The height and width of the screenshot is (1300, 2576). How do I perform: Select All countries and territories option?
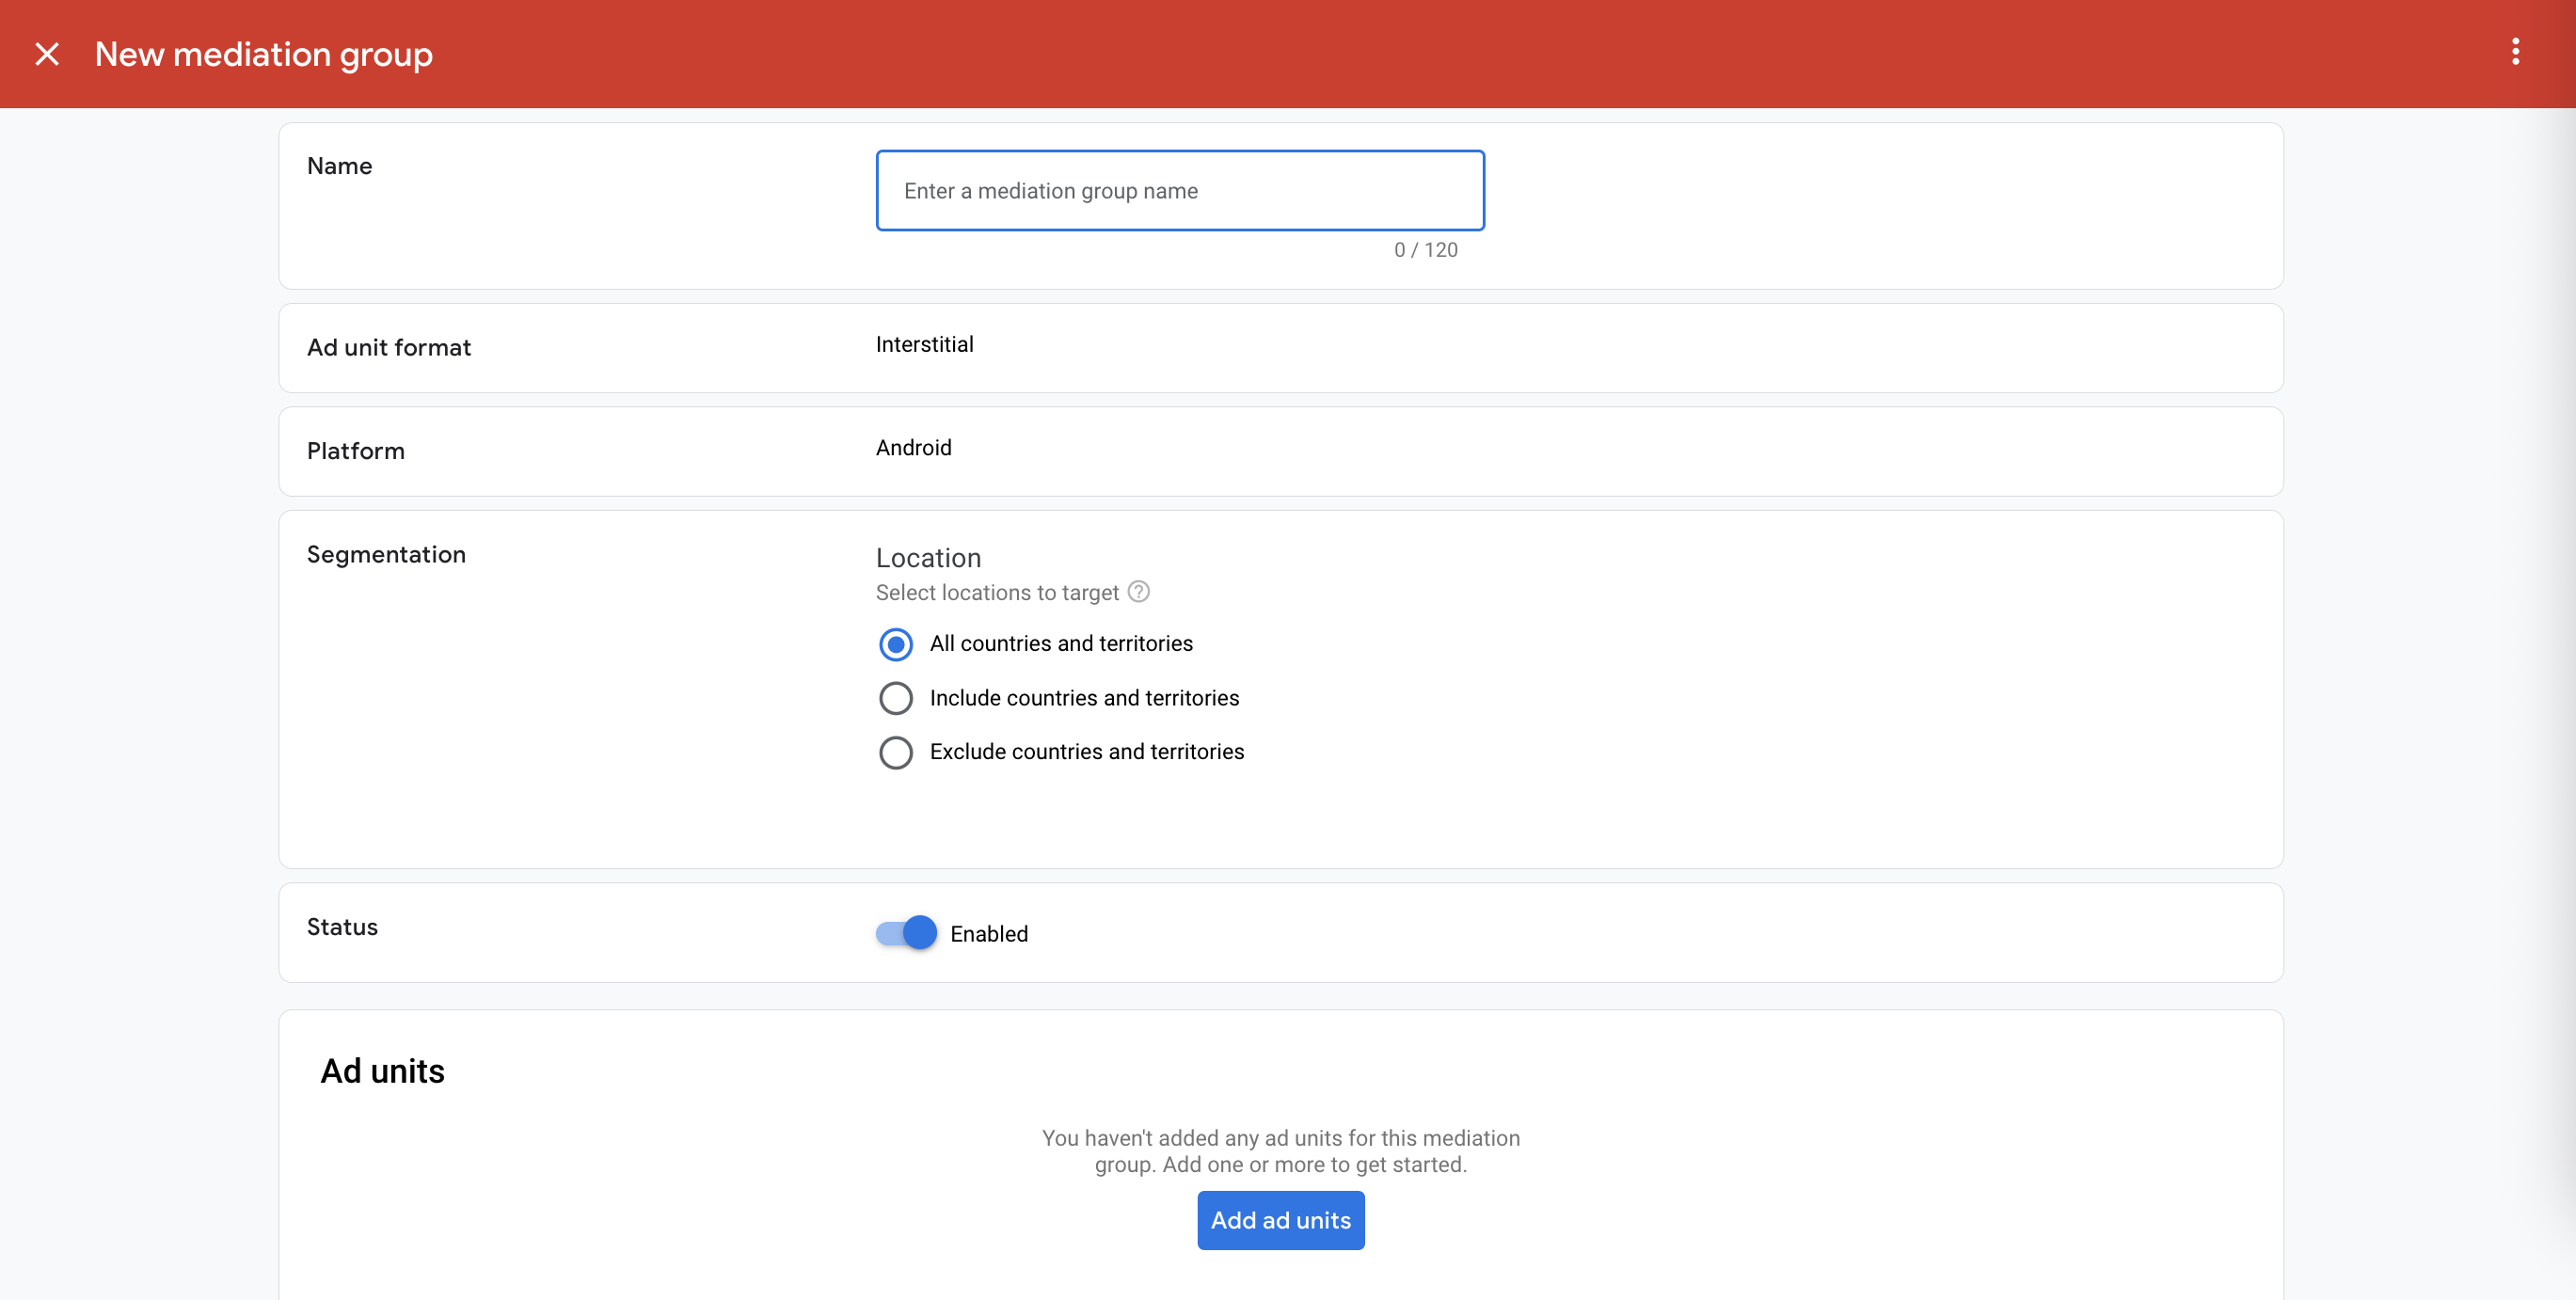[895, 644]
